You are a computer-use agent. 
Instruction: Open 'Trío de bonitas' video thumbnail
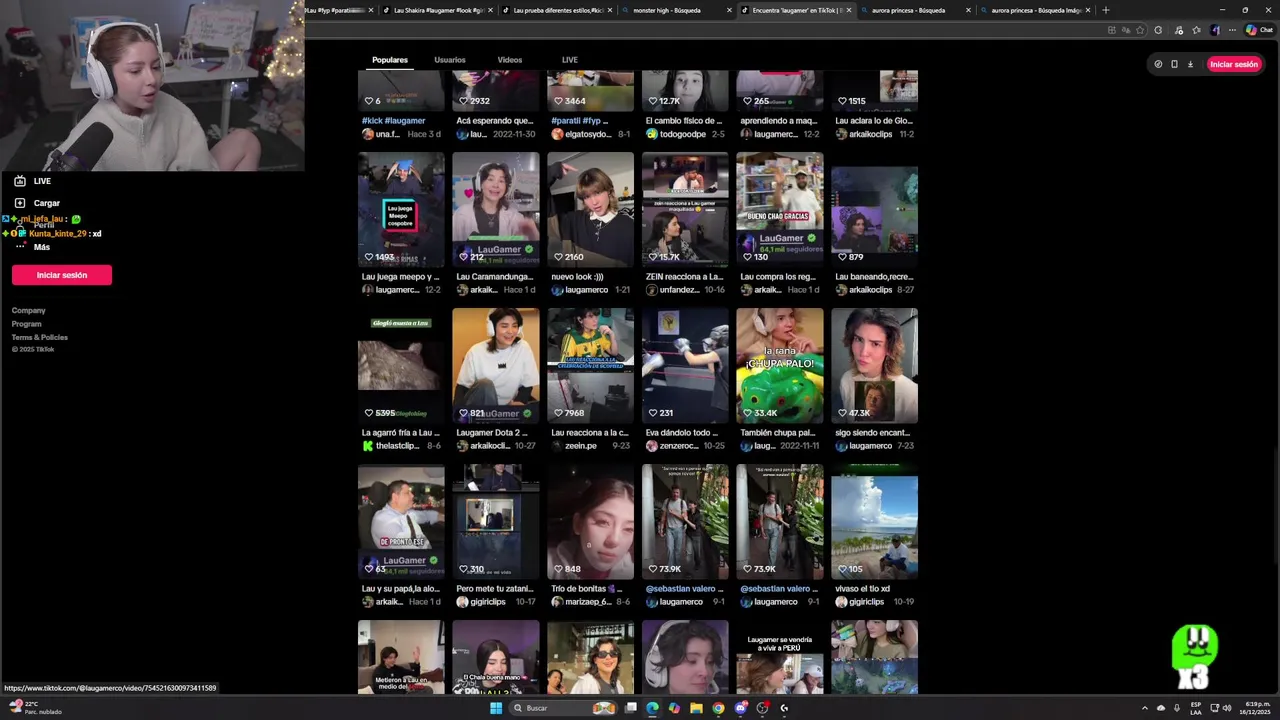pos(590,521)
